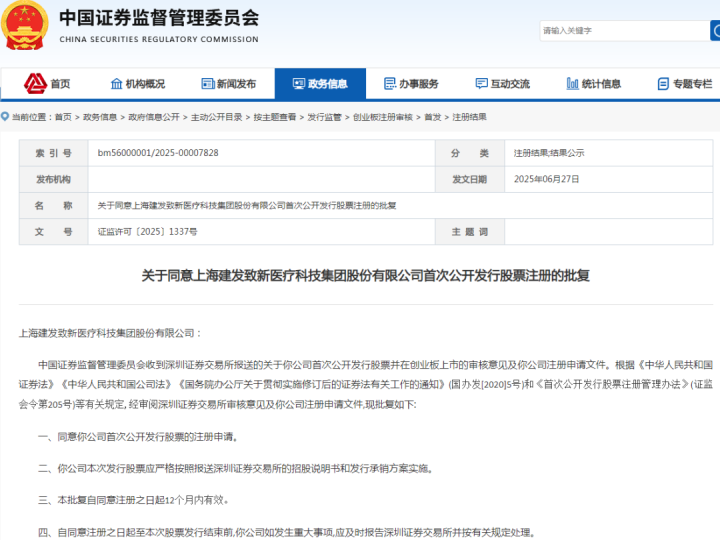720x540 pixels.
Task: Open 注册结果 breadcrumb link
Action: pos(469,117)
